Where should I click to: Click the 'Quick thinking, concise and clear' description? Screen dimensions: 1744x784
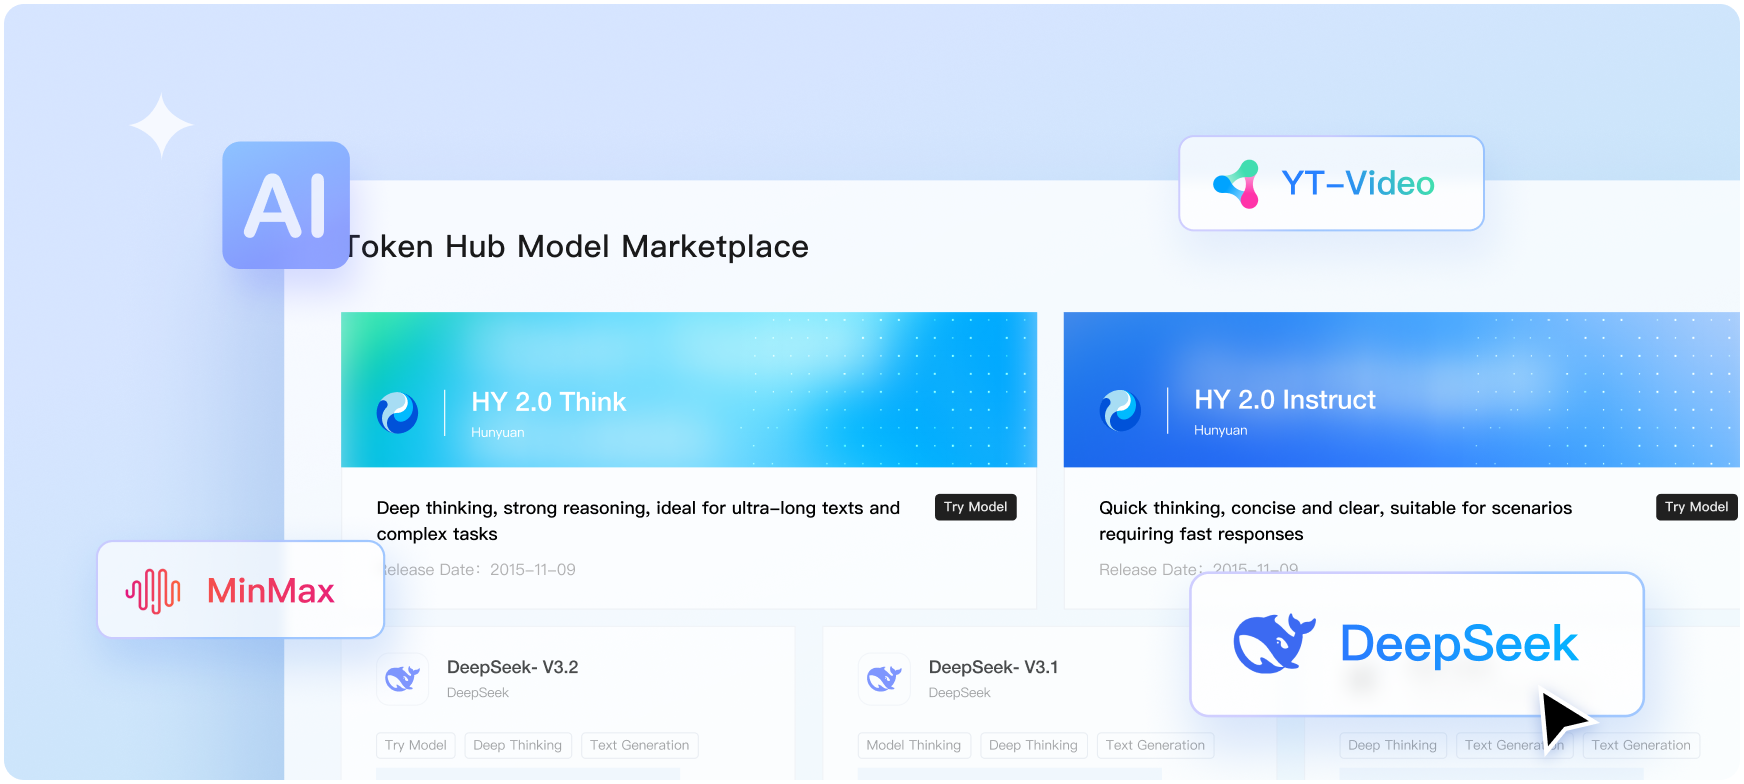(1336, 521)
